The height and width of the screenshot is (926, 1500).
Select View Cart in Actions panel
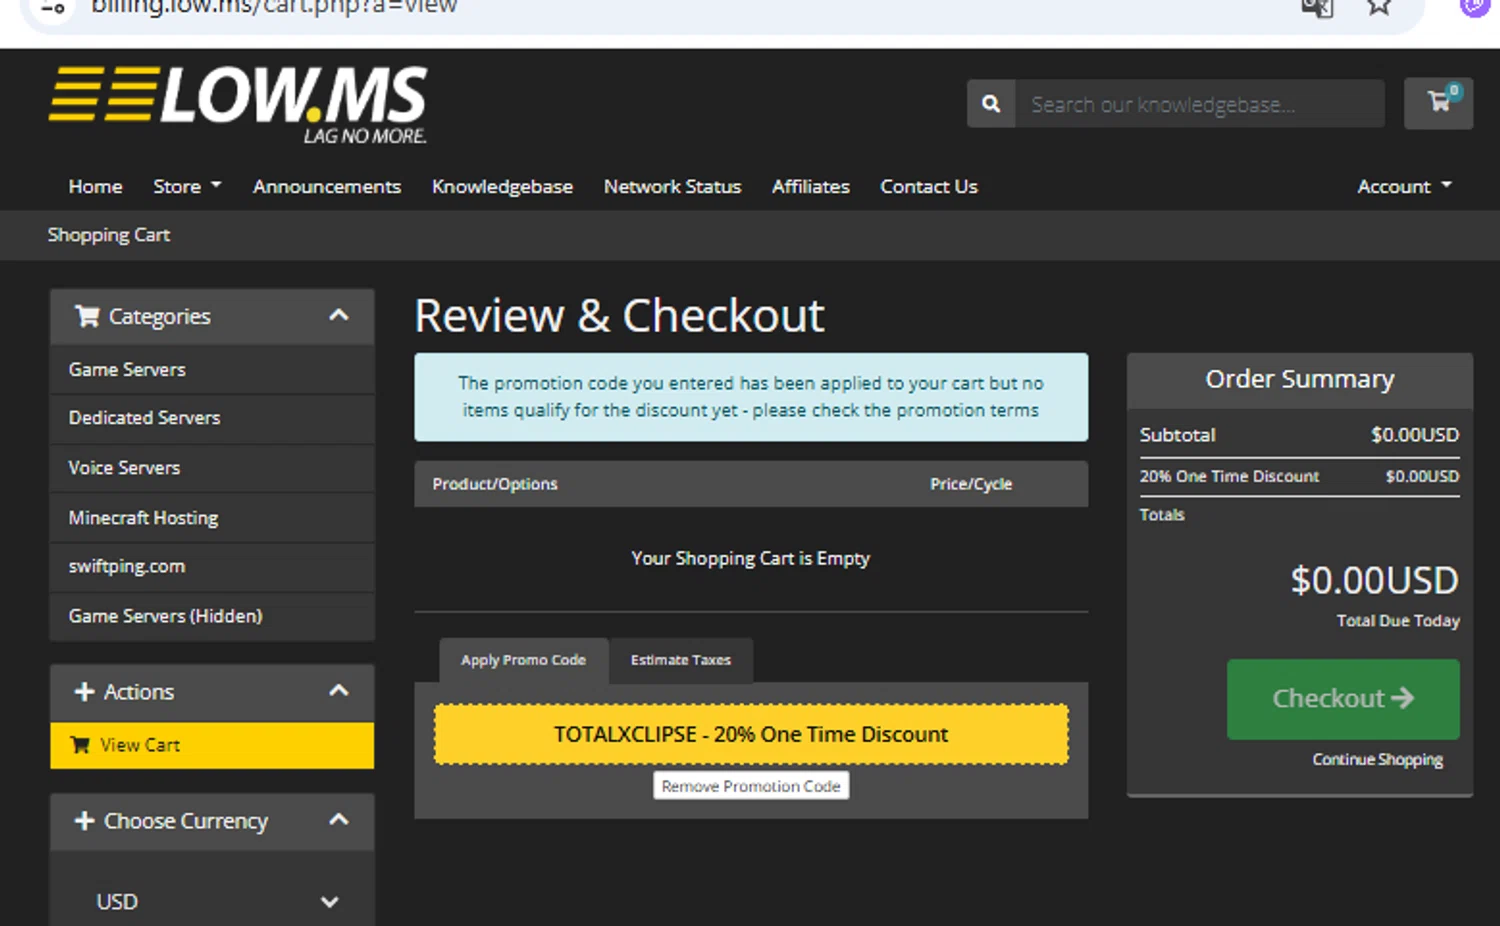pos(212,745)
